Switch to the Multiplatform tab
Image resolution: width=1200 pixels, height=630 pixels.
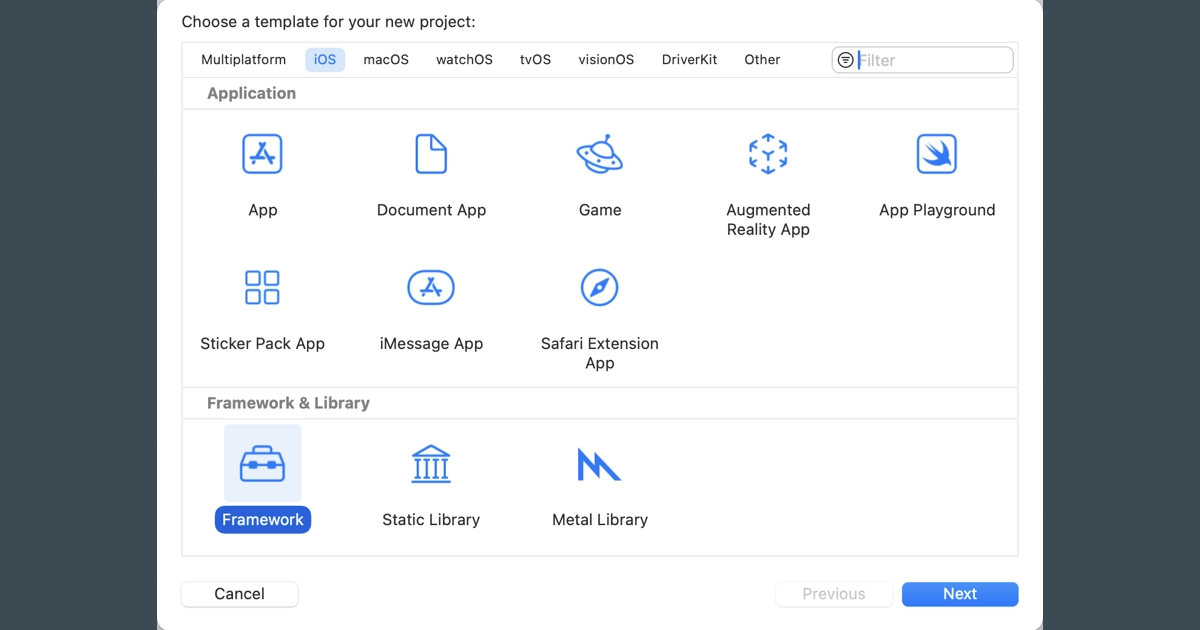click(x=244, y=60)
